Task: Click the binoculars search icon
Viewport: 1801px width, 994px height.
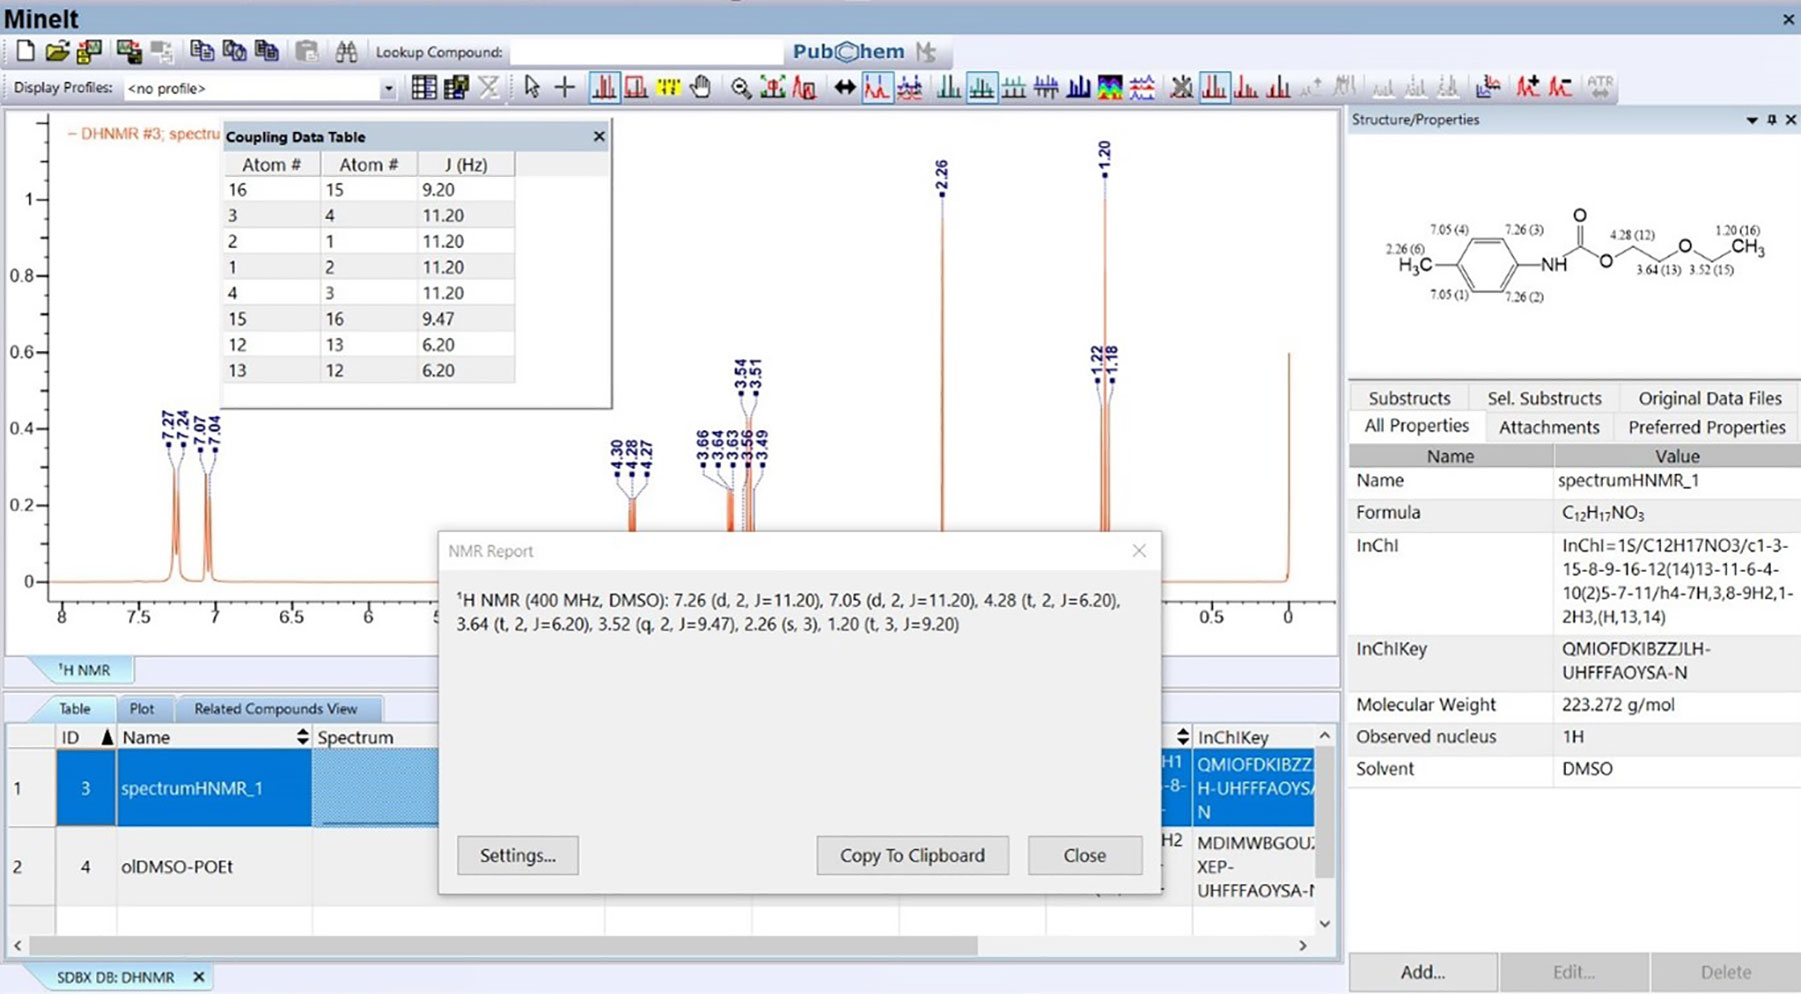Action: 346,52
